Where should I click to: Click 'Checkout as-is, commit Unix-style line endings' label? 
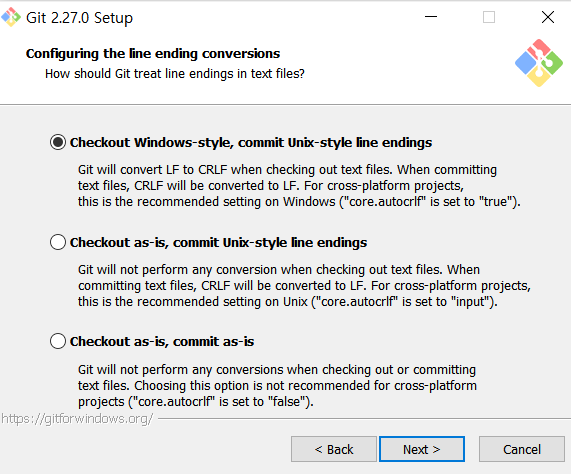click(x=218, y=242)
